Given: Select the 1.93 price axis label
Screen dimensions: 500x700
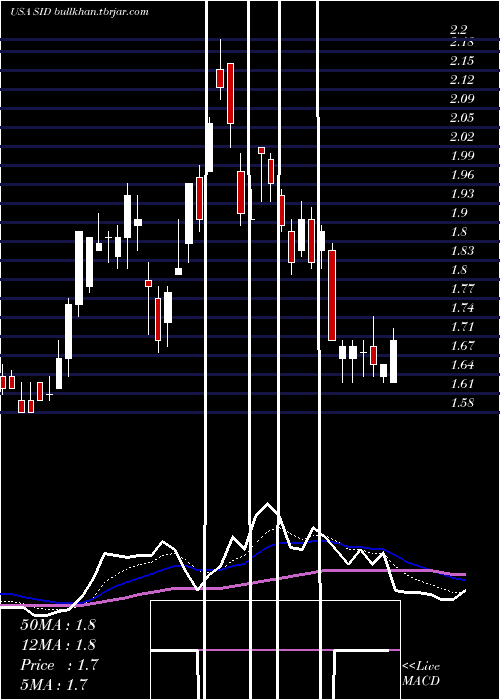Looking at the screenshot, I should pos(462,194).
